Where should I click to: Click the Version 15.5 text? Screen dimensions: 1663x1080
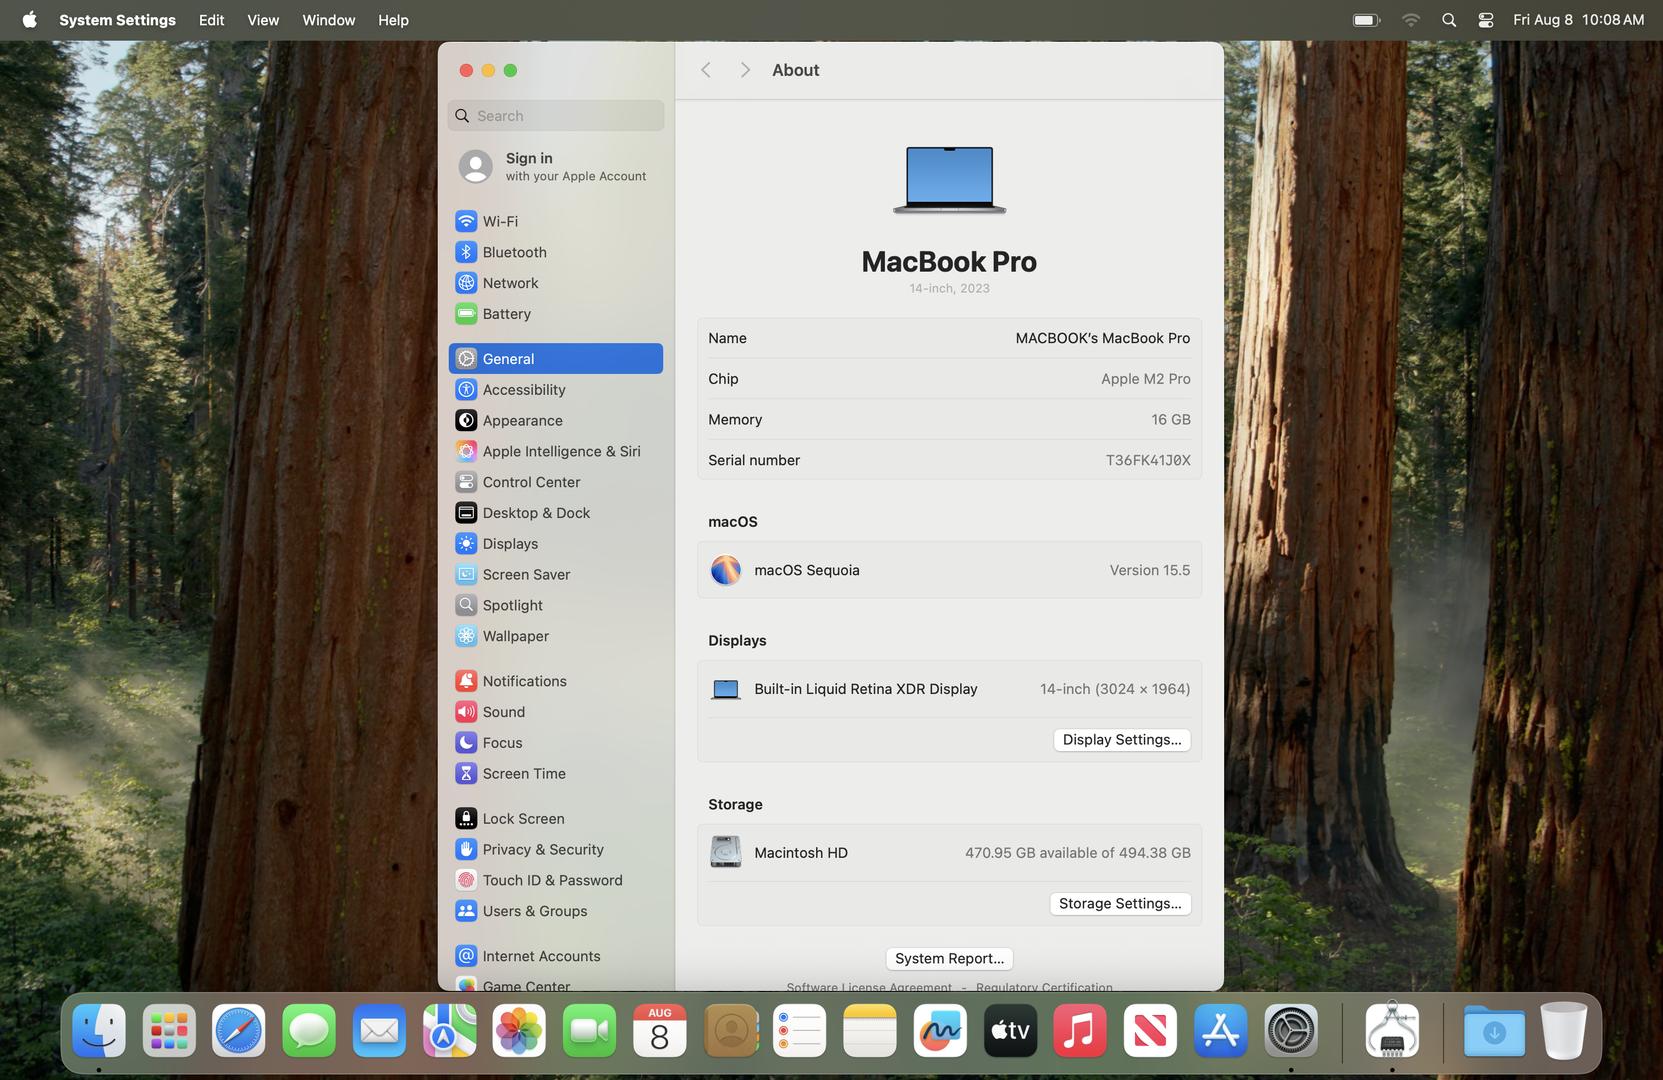[1149, 570]
